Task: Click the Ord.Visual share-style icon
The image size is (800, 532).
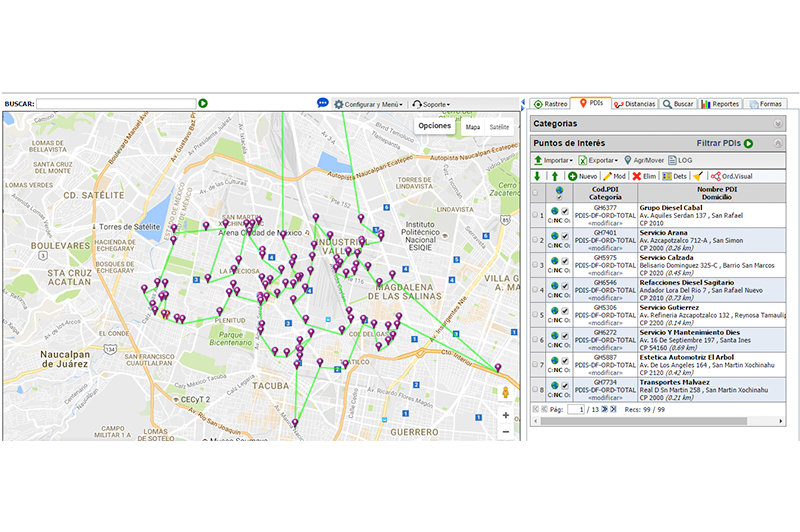Action: 716,176
